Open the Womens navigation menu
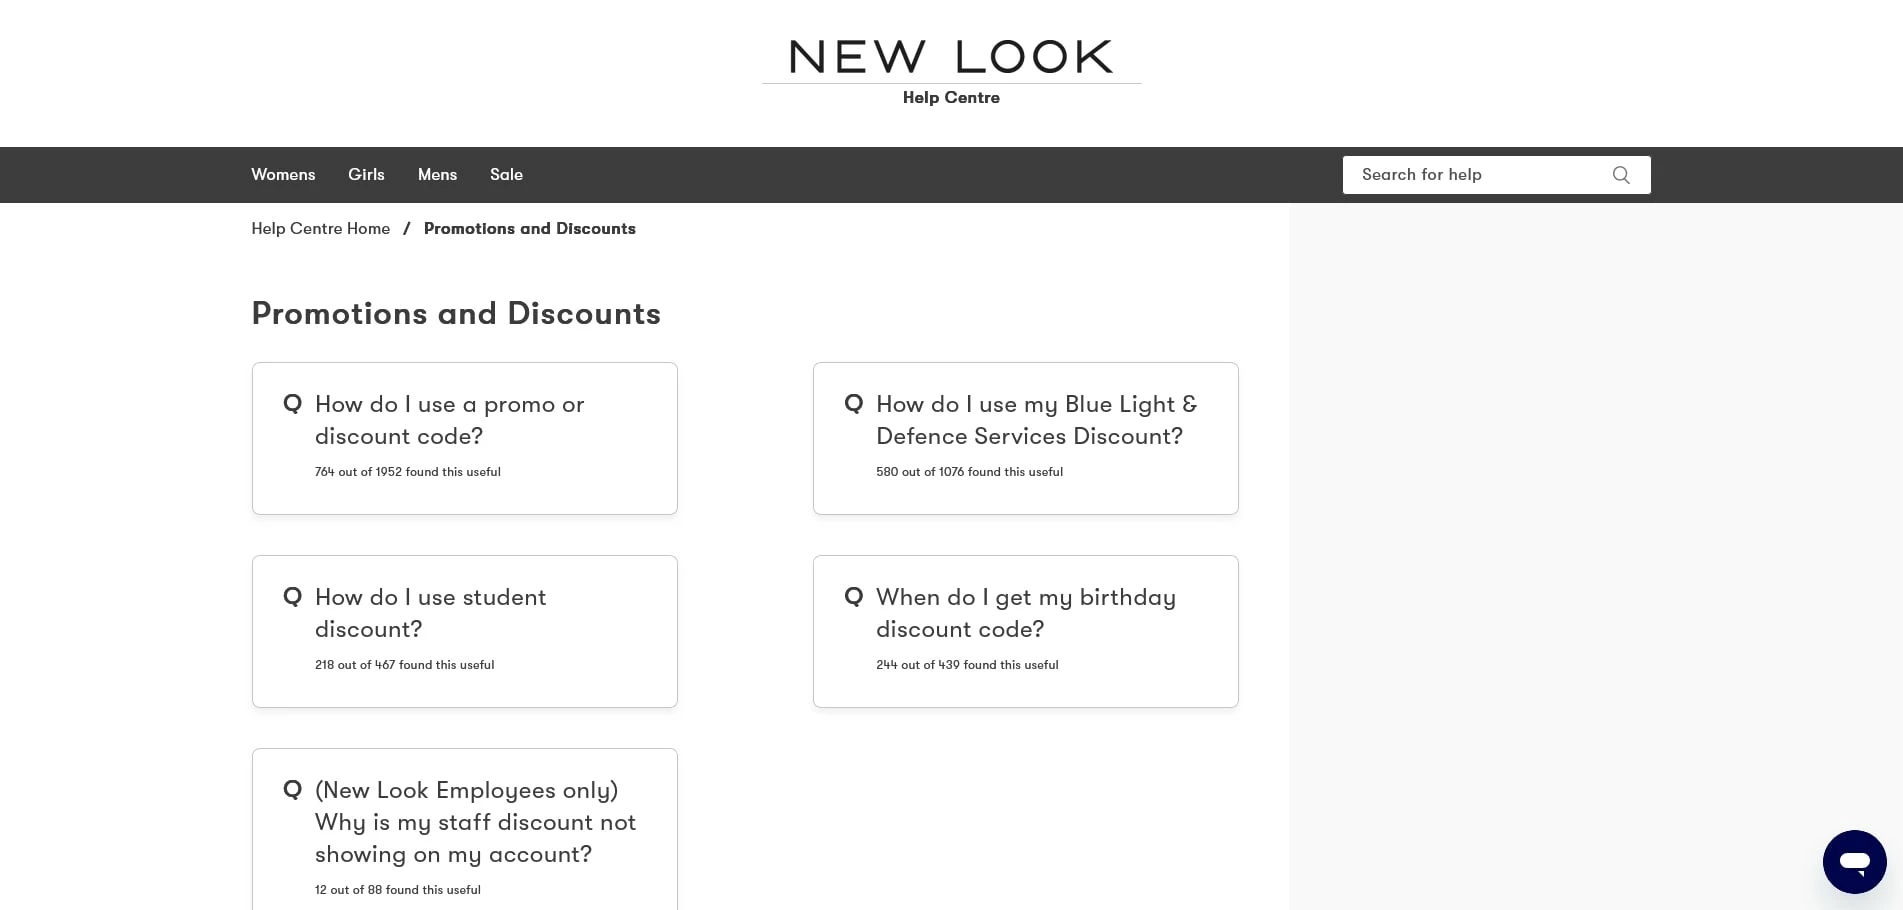Screen dimensions: 1903x910 tap(283, 175)
